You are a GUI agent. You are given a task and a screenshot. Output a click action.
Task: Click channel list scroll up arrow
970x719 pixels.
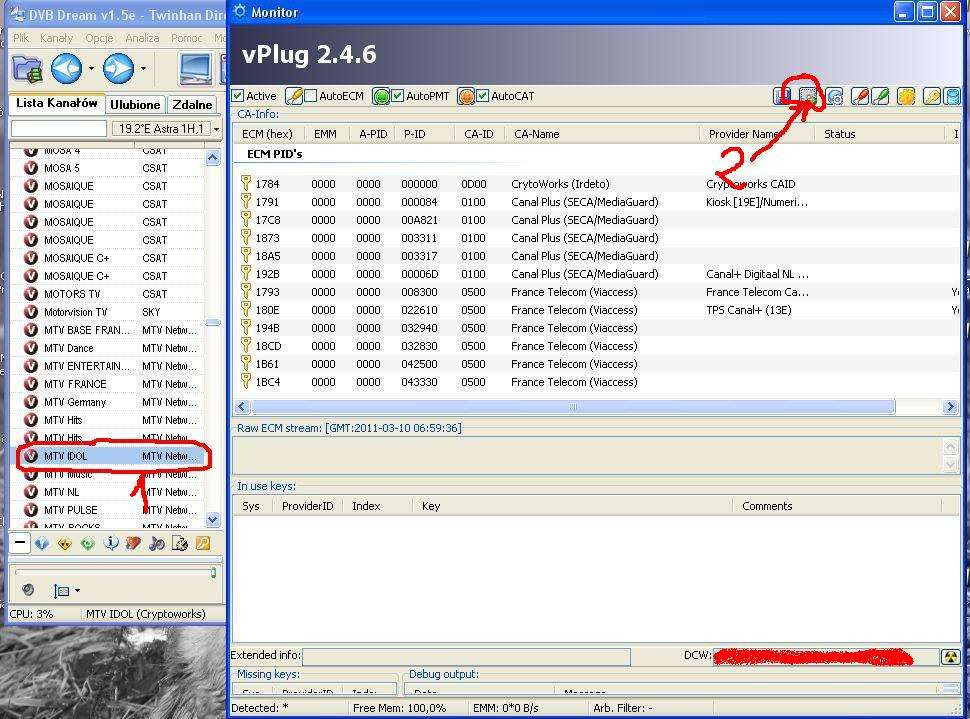213,158
